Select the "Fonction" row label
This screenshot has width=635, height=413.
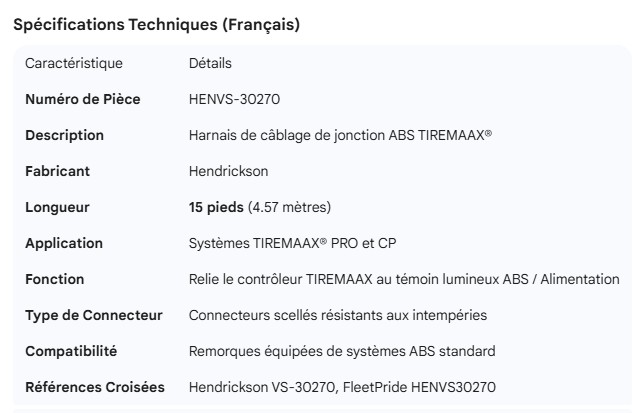coord(54,280)
